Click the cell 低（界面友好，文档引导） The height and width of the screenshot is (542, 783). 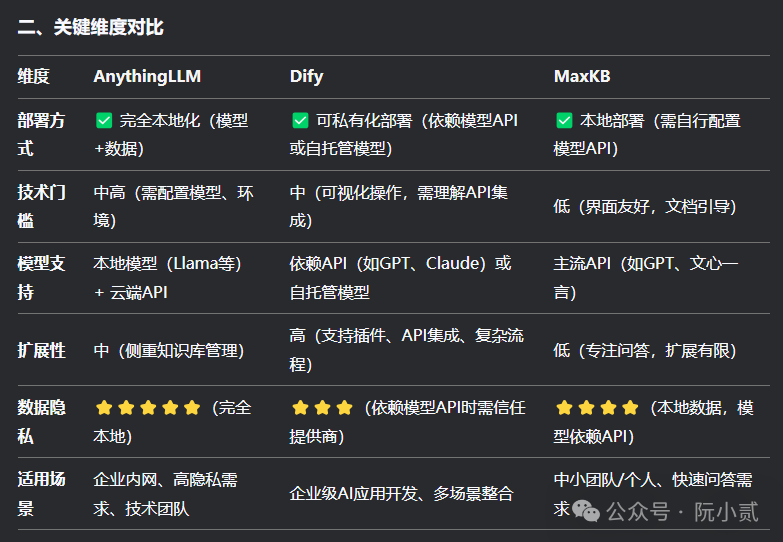pyautogui.click(x=645, y=206)
